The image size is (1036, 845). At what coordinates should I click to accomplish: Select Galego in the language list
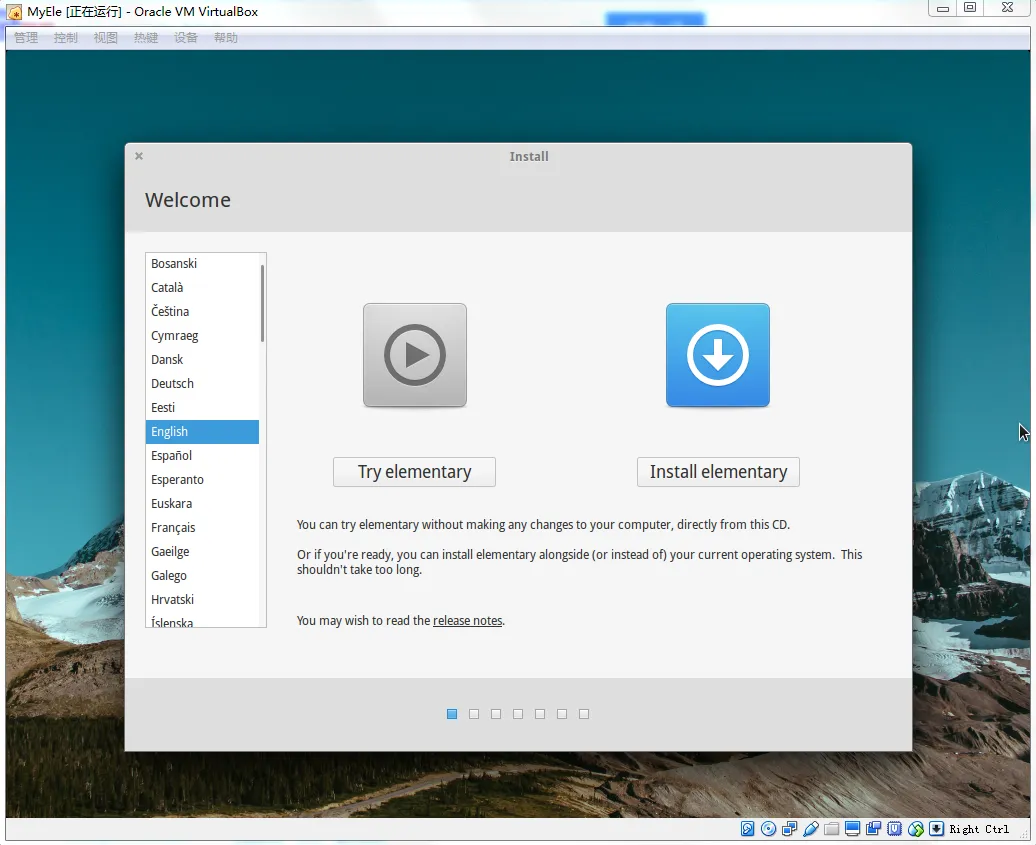202,575
